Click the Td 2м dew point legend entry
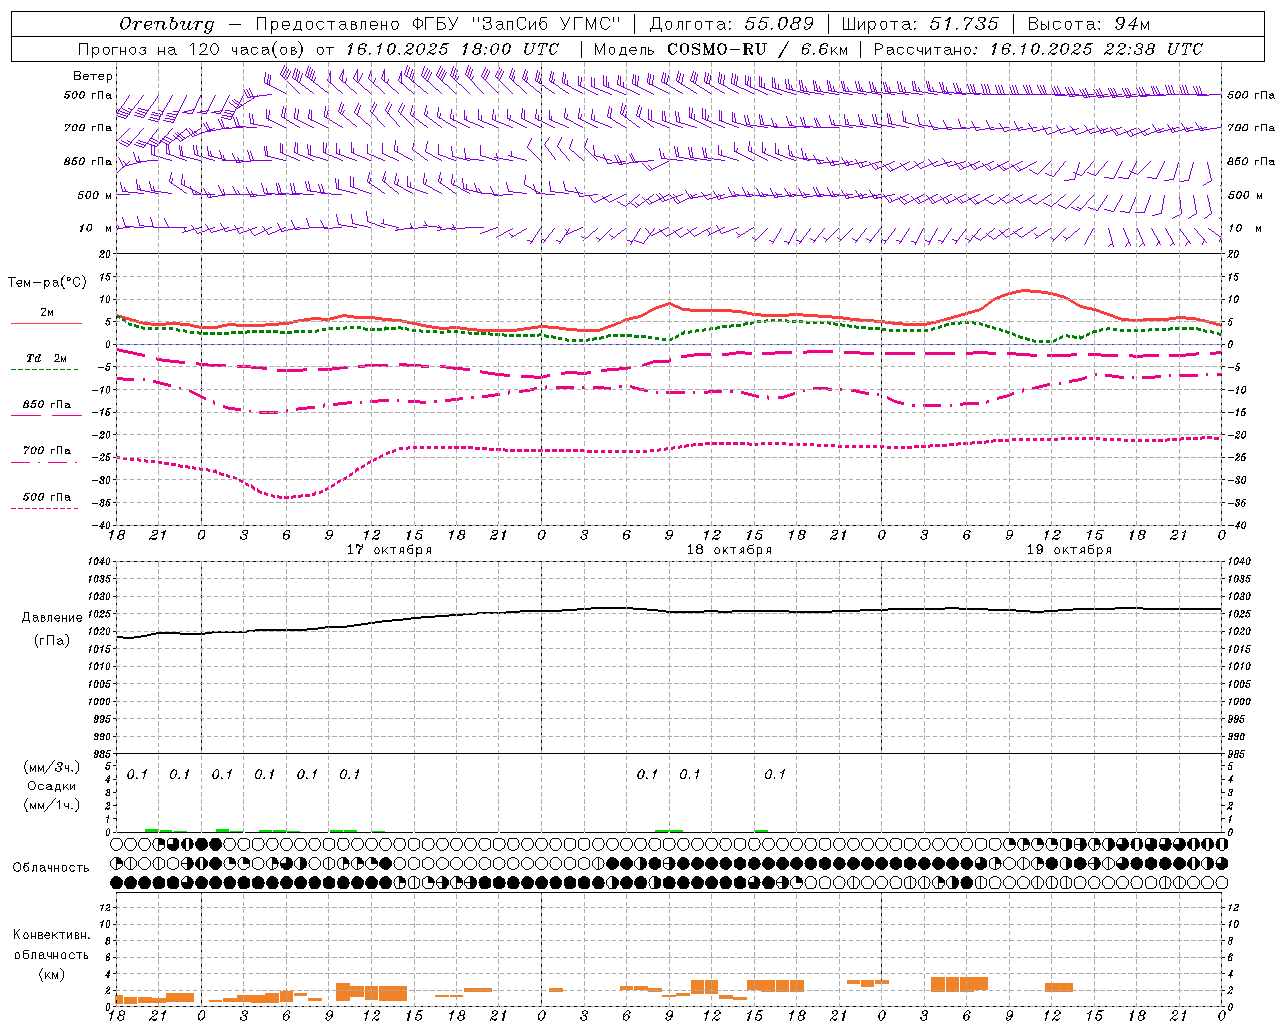Screen dimensions: 1280x1024 [x=47, y=358]
